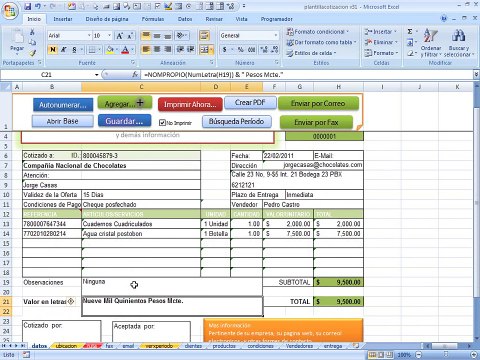Click Insertar cells button
This screenshot has width=480, height=360.
pos(381,32)
